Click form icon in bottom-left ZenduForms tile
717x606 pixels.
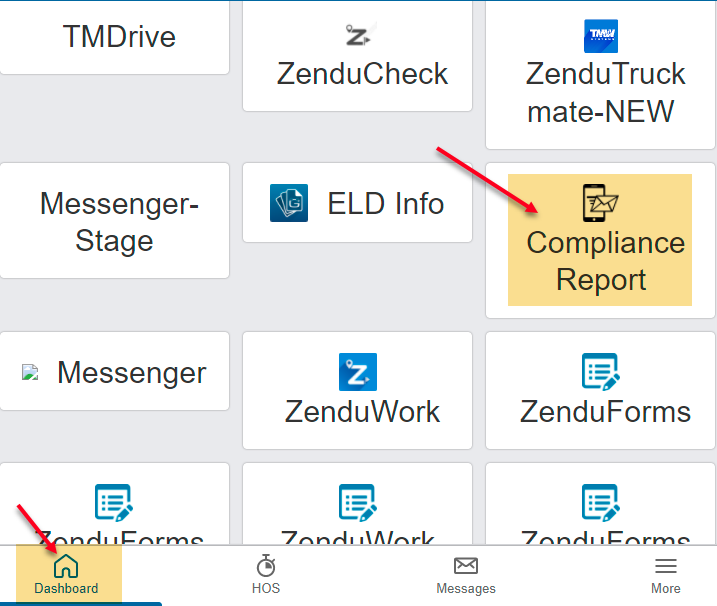click(114, 503)
